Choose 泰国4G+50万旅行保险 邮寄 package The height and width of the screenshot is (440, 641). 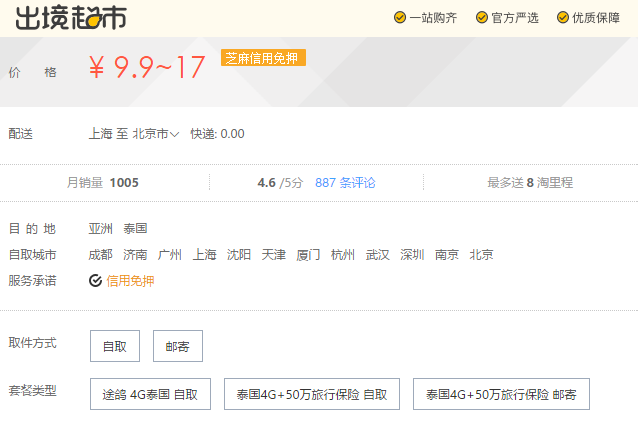pos(501,394)
